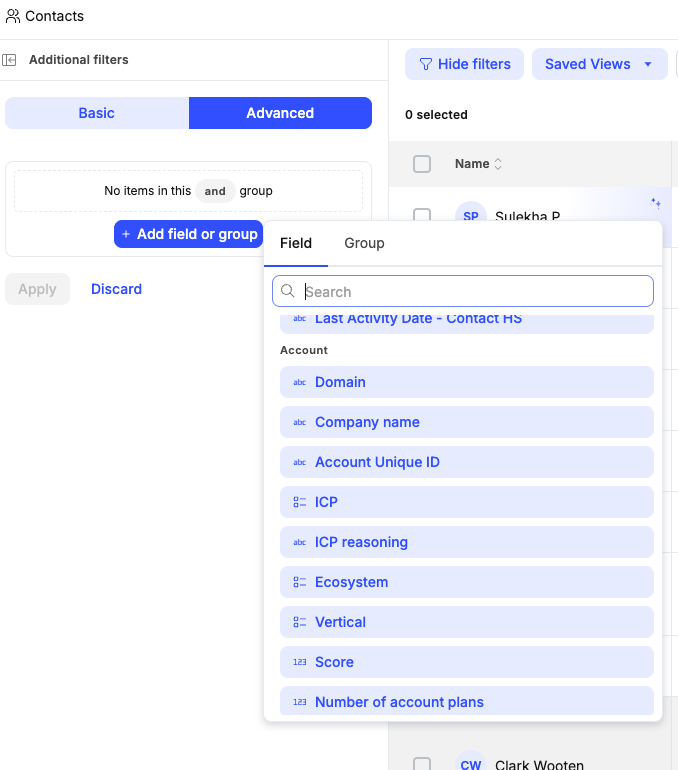Check the box beside Sulekha P
The width and height of the screenshot is (678, 770).
point(422,216)
